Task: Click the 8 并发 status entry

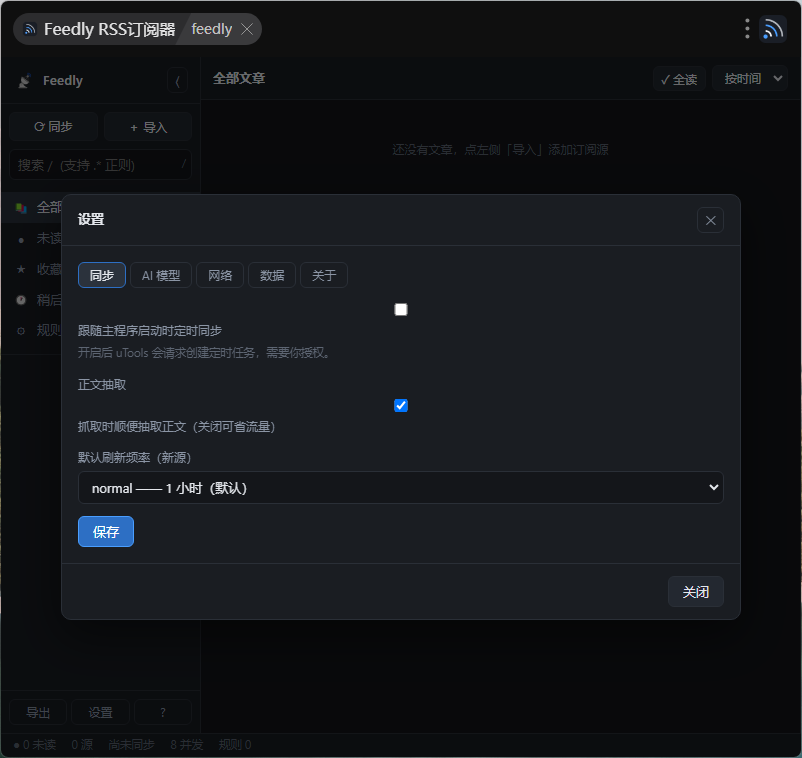Action: click(x=187, y=745)
